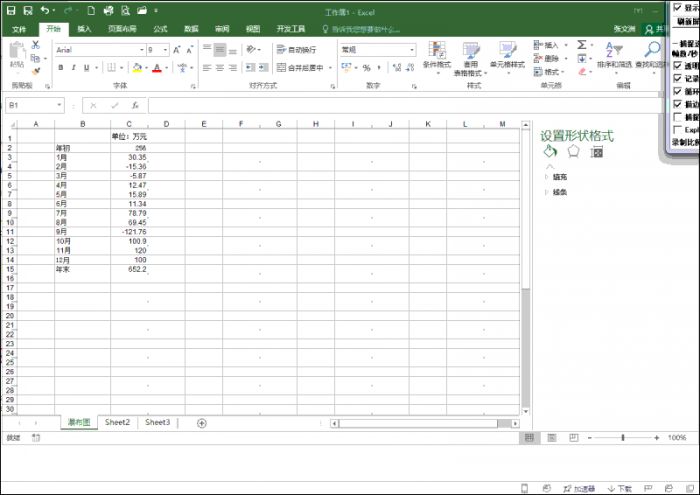This screenshot has height=495, width=700.
Task: Add a new sheet with the plus button
Action: point(202,423)
